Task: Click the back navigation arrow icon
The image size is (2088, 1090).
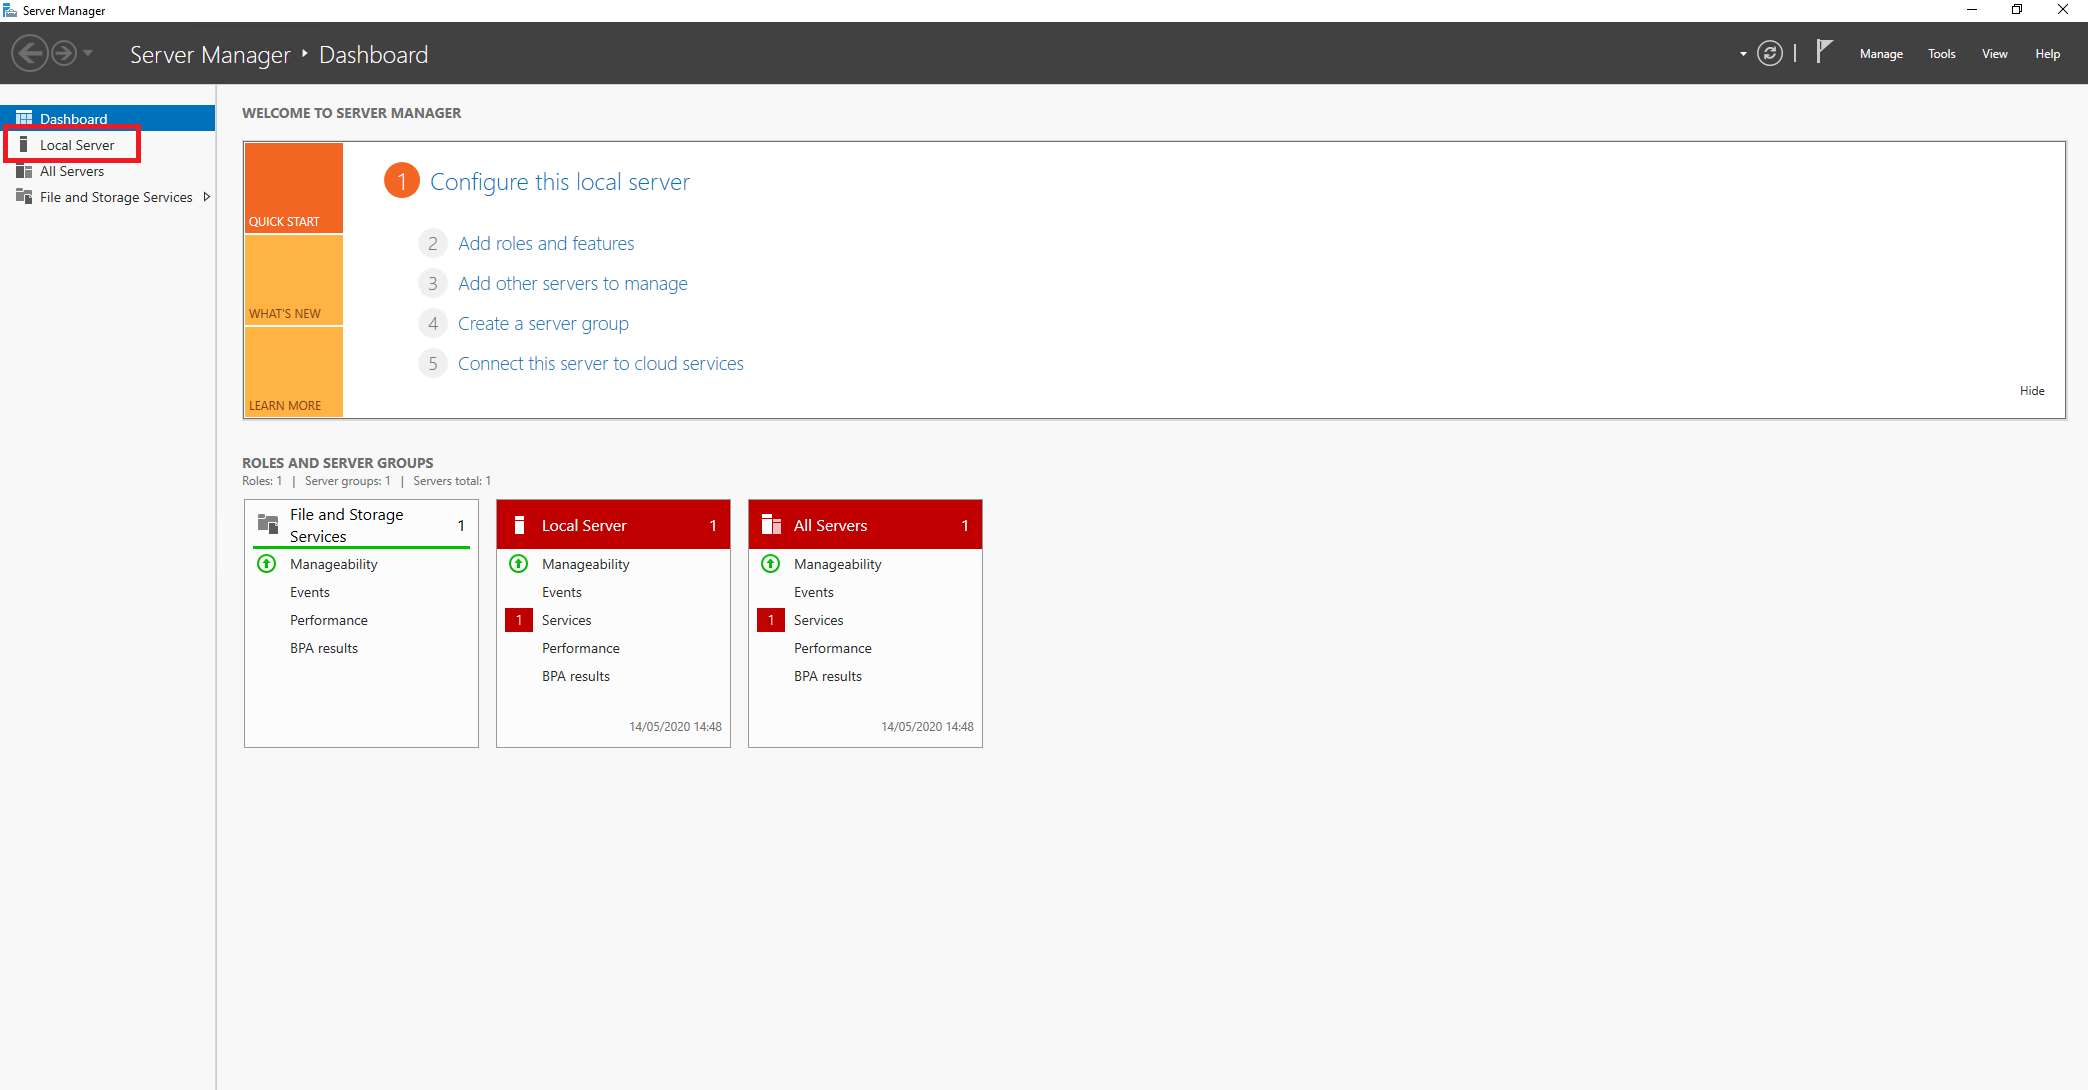Action: coord(30,53)
